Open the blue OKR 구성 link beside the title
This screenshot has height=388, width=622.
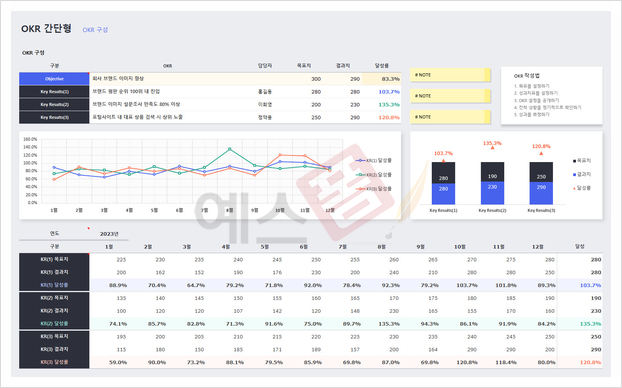(x=95, y=30)
